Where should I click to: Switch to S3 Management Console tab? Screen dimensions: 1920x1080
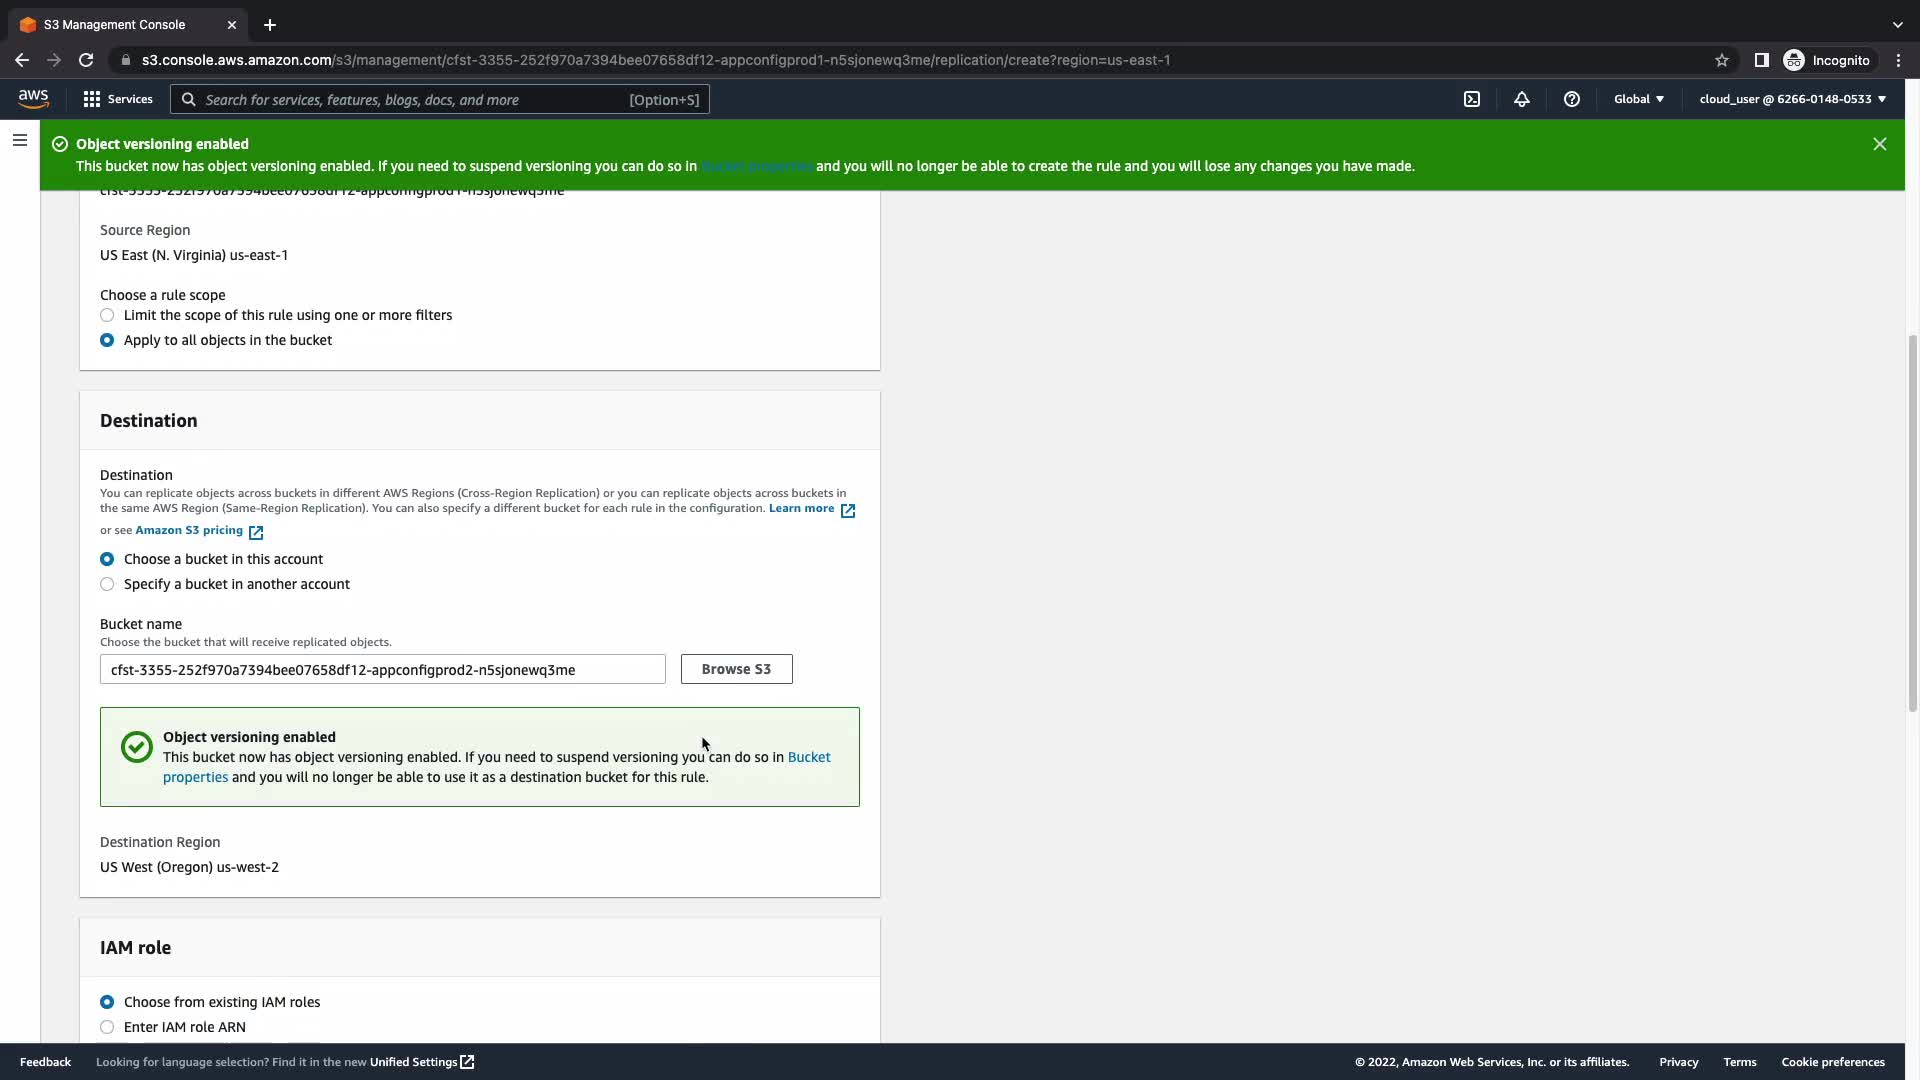115,24
